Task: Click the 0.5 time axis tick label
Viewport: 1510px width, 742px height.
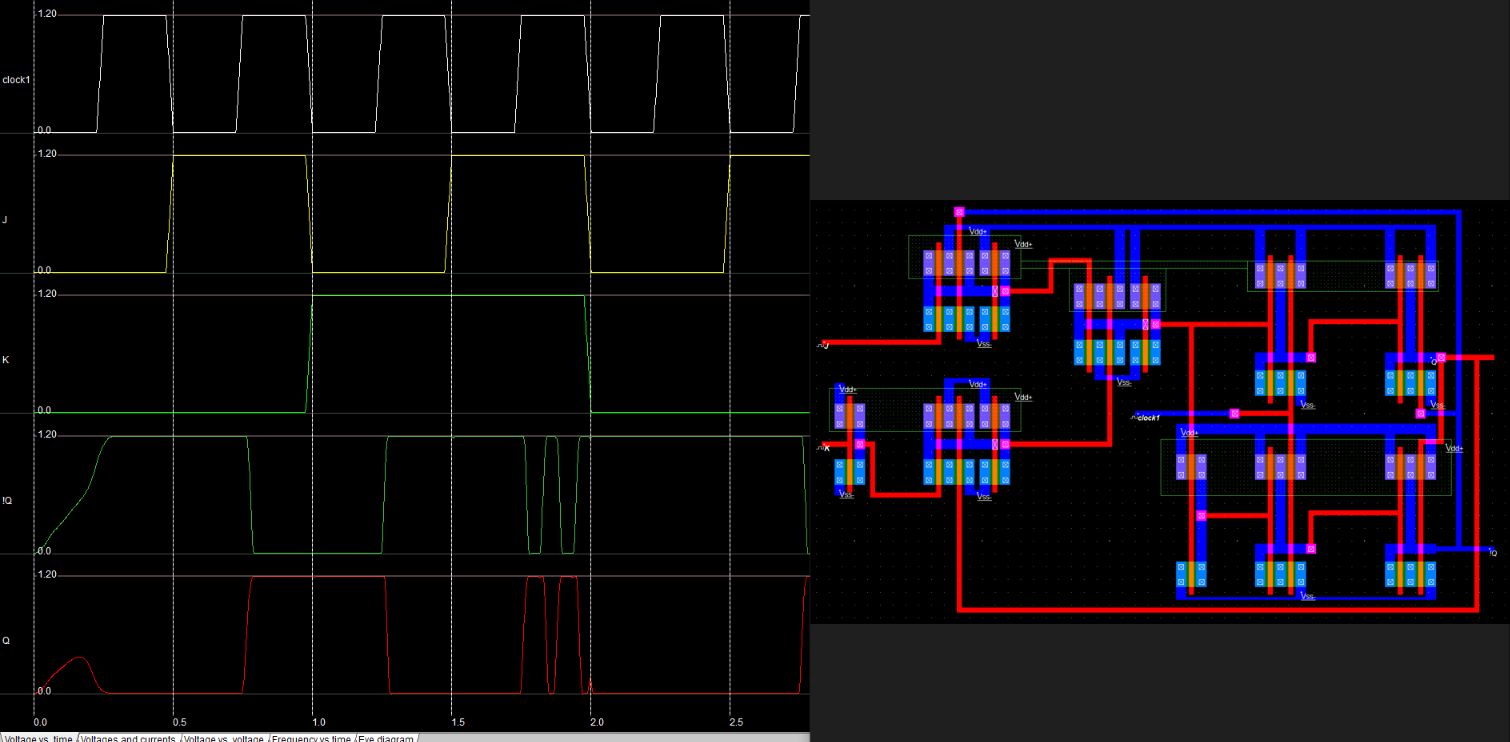Action: [x=180, y=722]
